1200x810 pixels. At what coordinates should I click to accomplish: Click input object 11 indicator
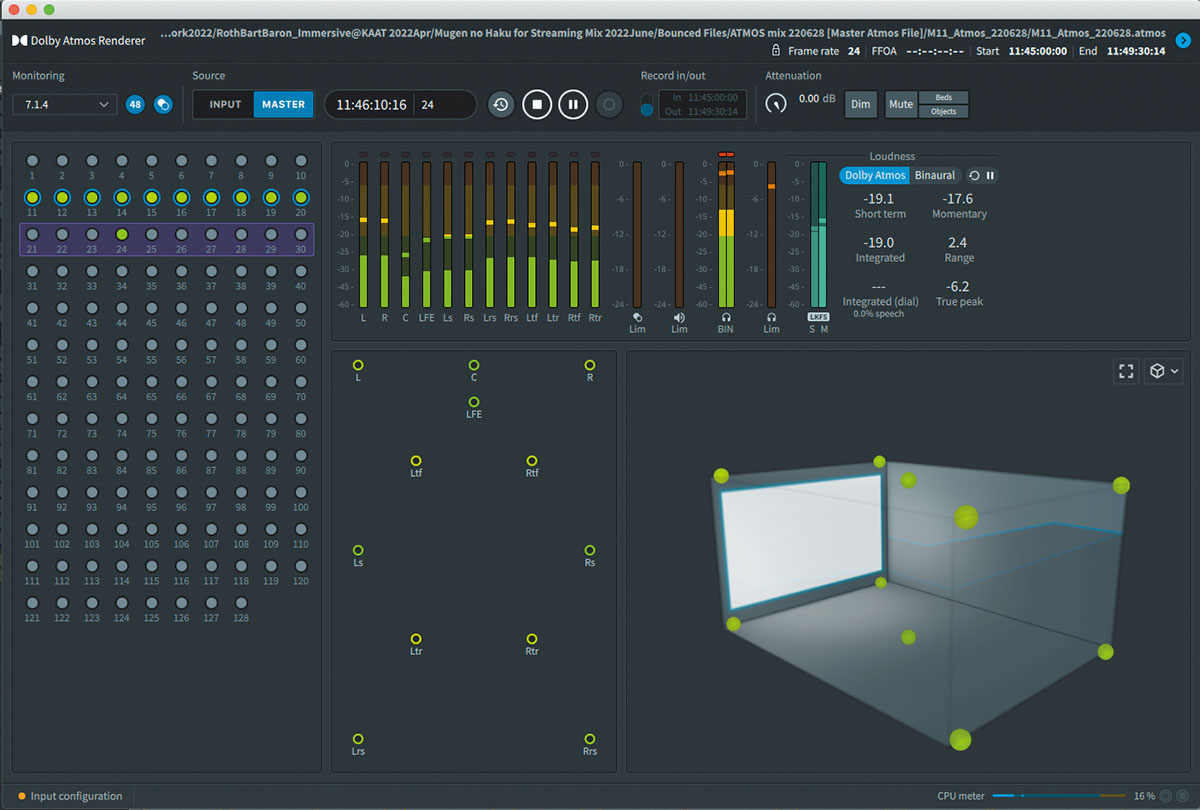(x=32, y=197)
